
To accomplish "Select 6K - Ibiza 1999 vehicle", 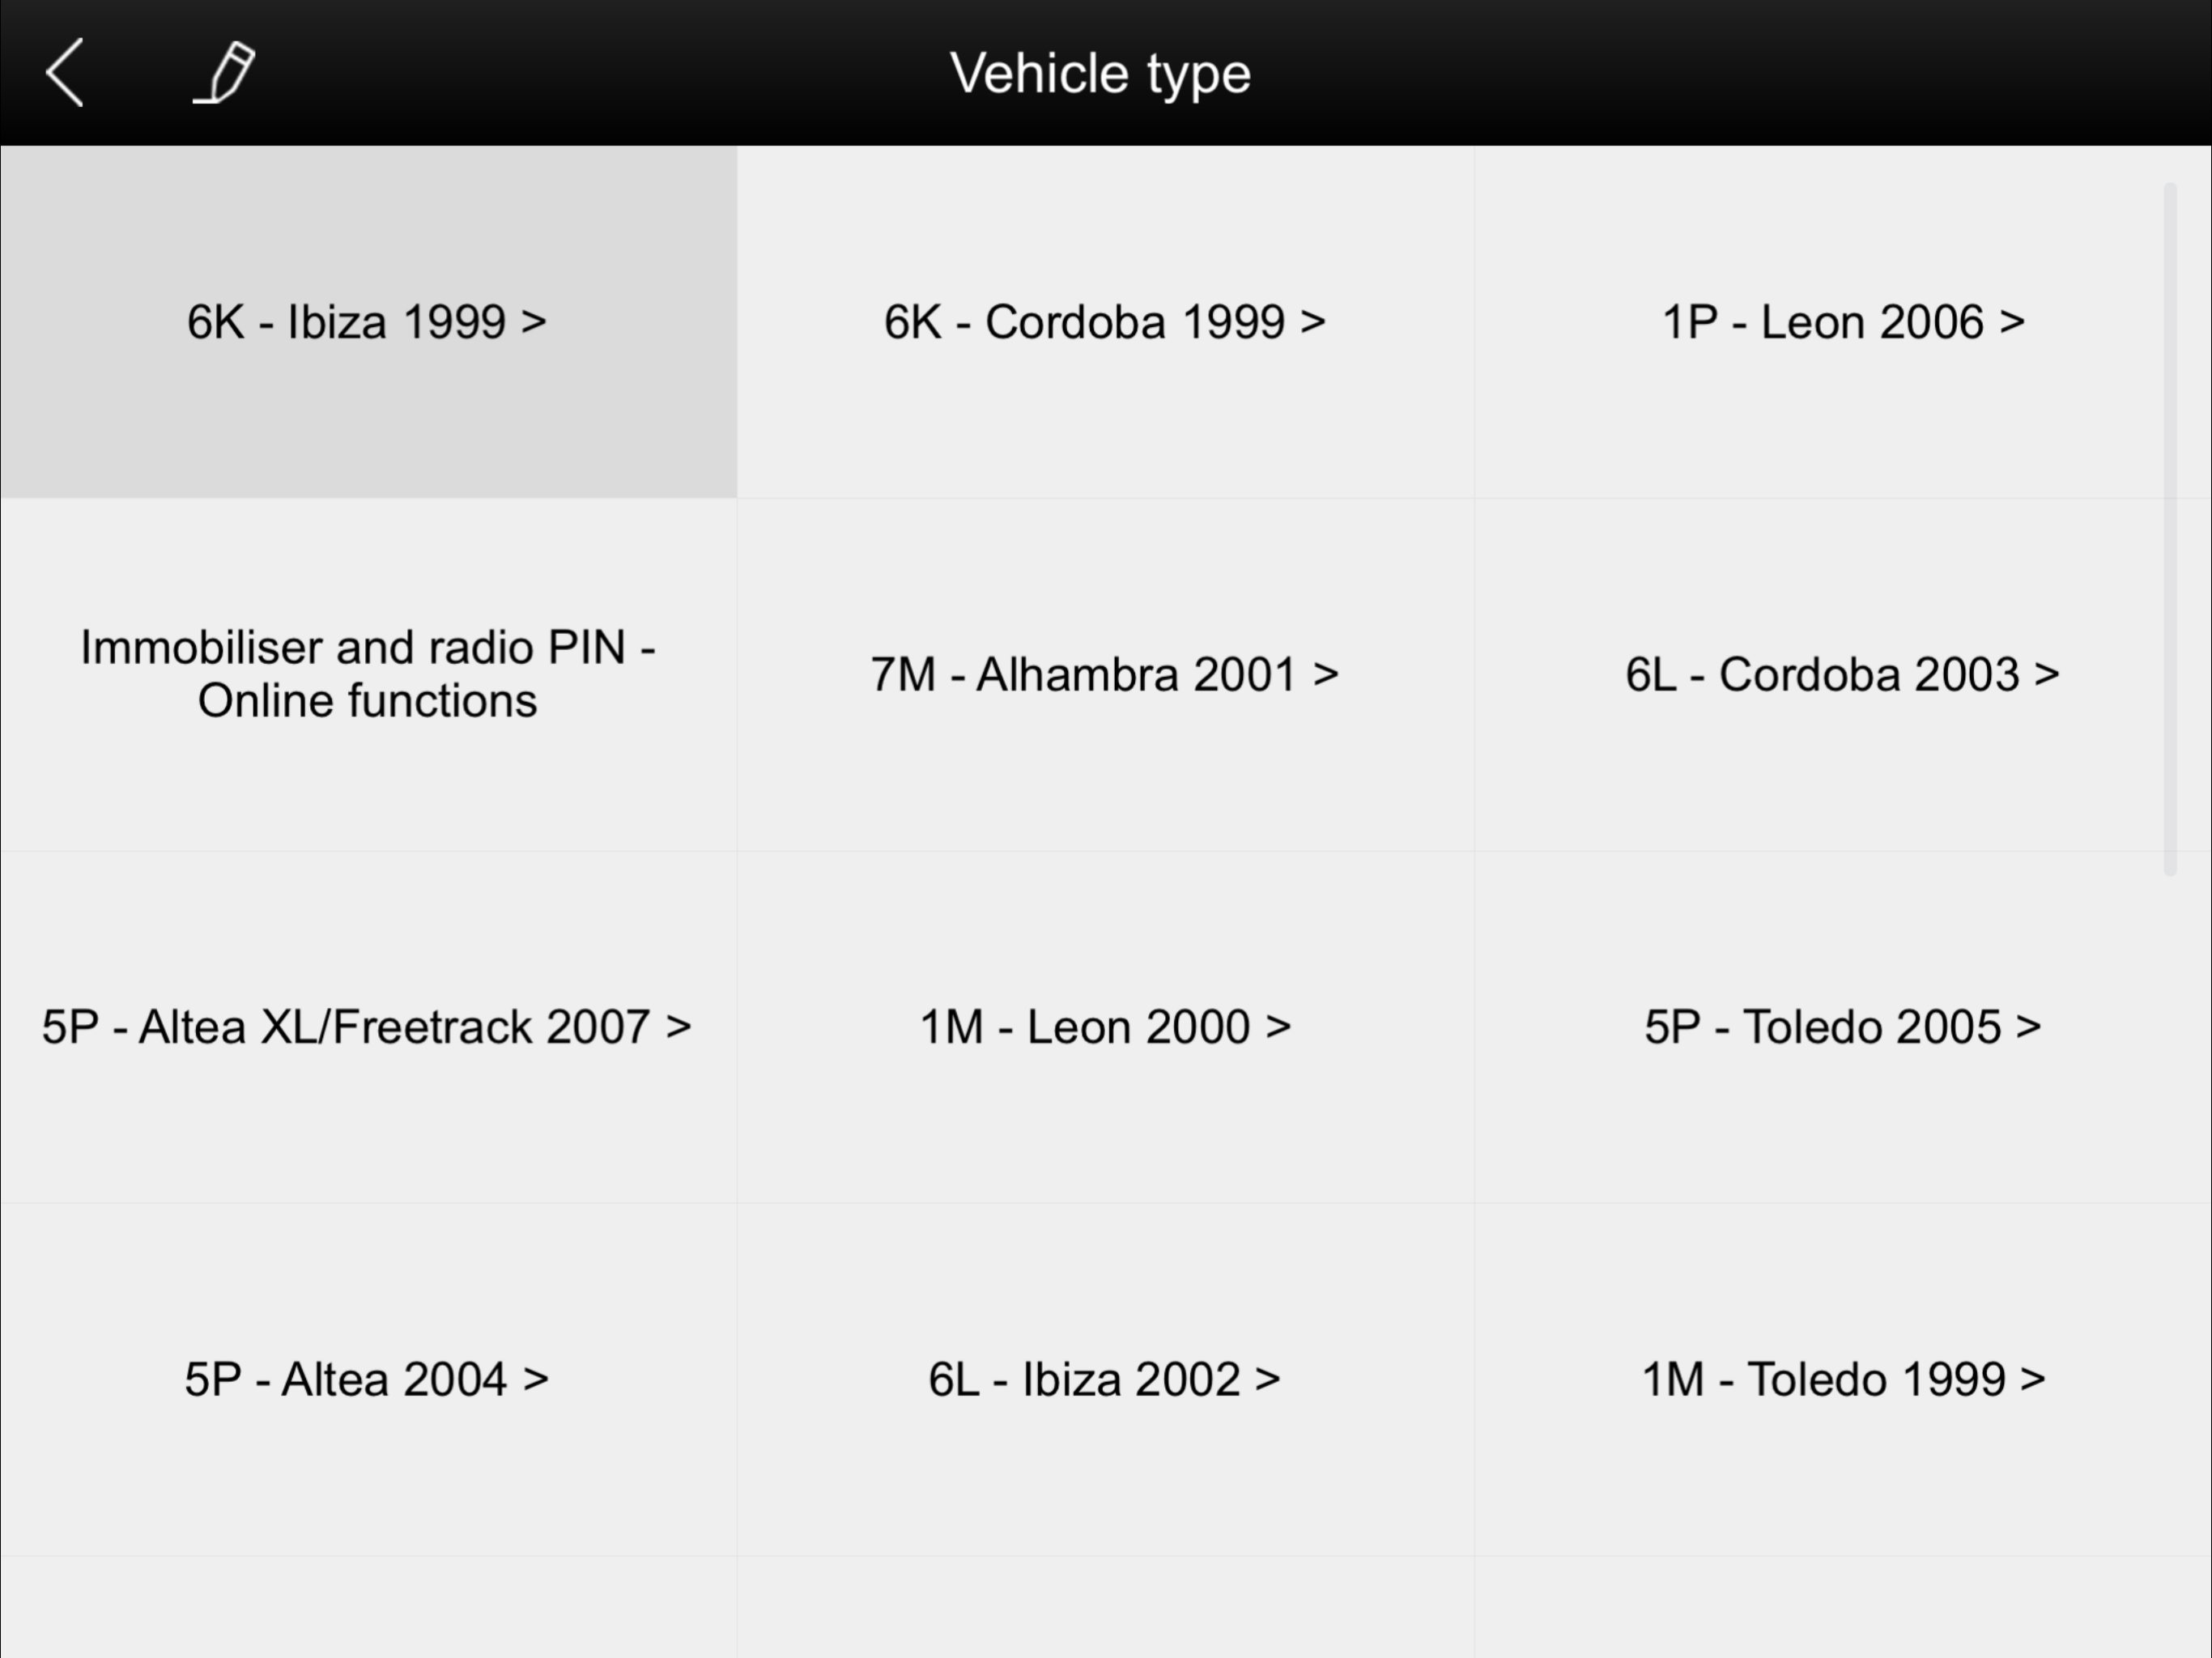I will [x=367, y=322].
